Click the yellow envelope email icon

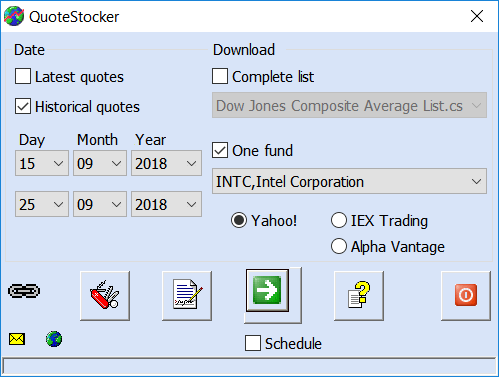tap(17, 339)
